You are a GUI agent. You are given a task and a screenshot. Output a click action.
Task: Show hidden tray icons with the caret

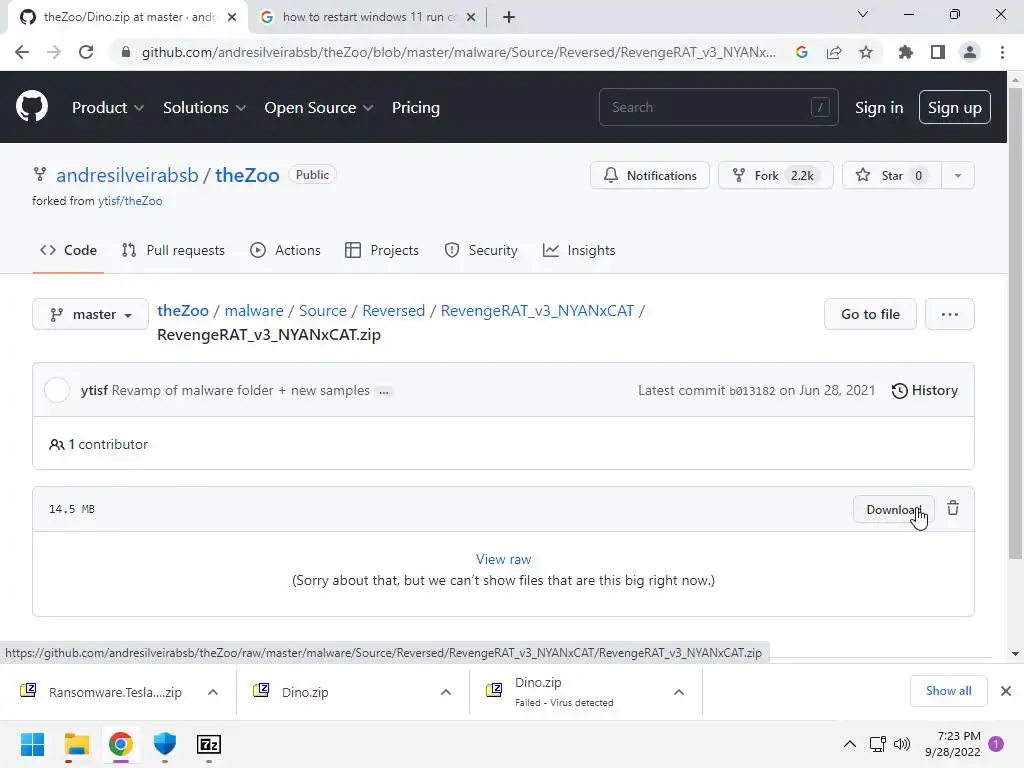pos(850,744)
